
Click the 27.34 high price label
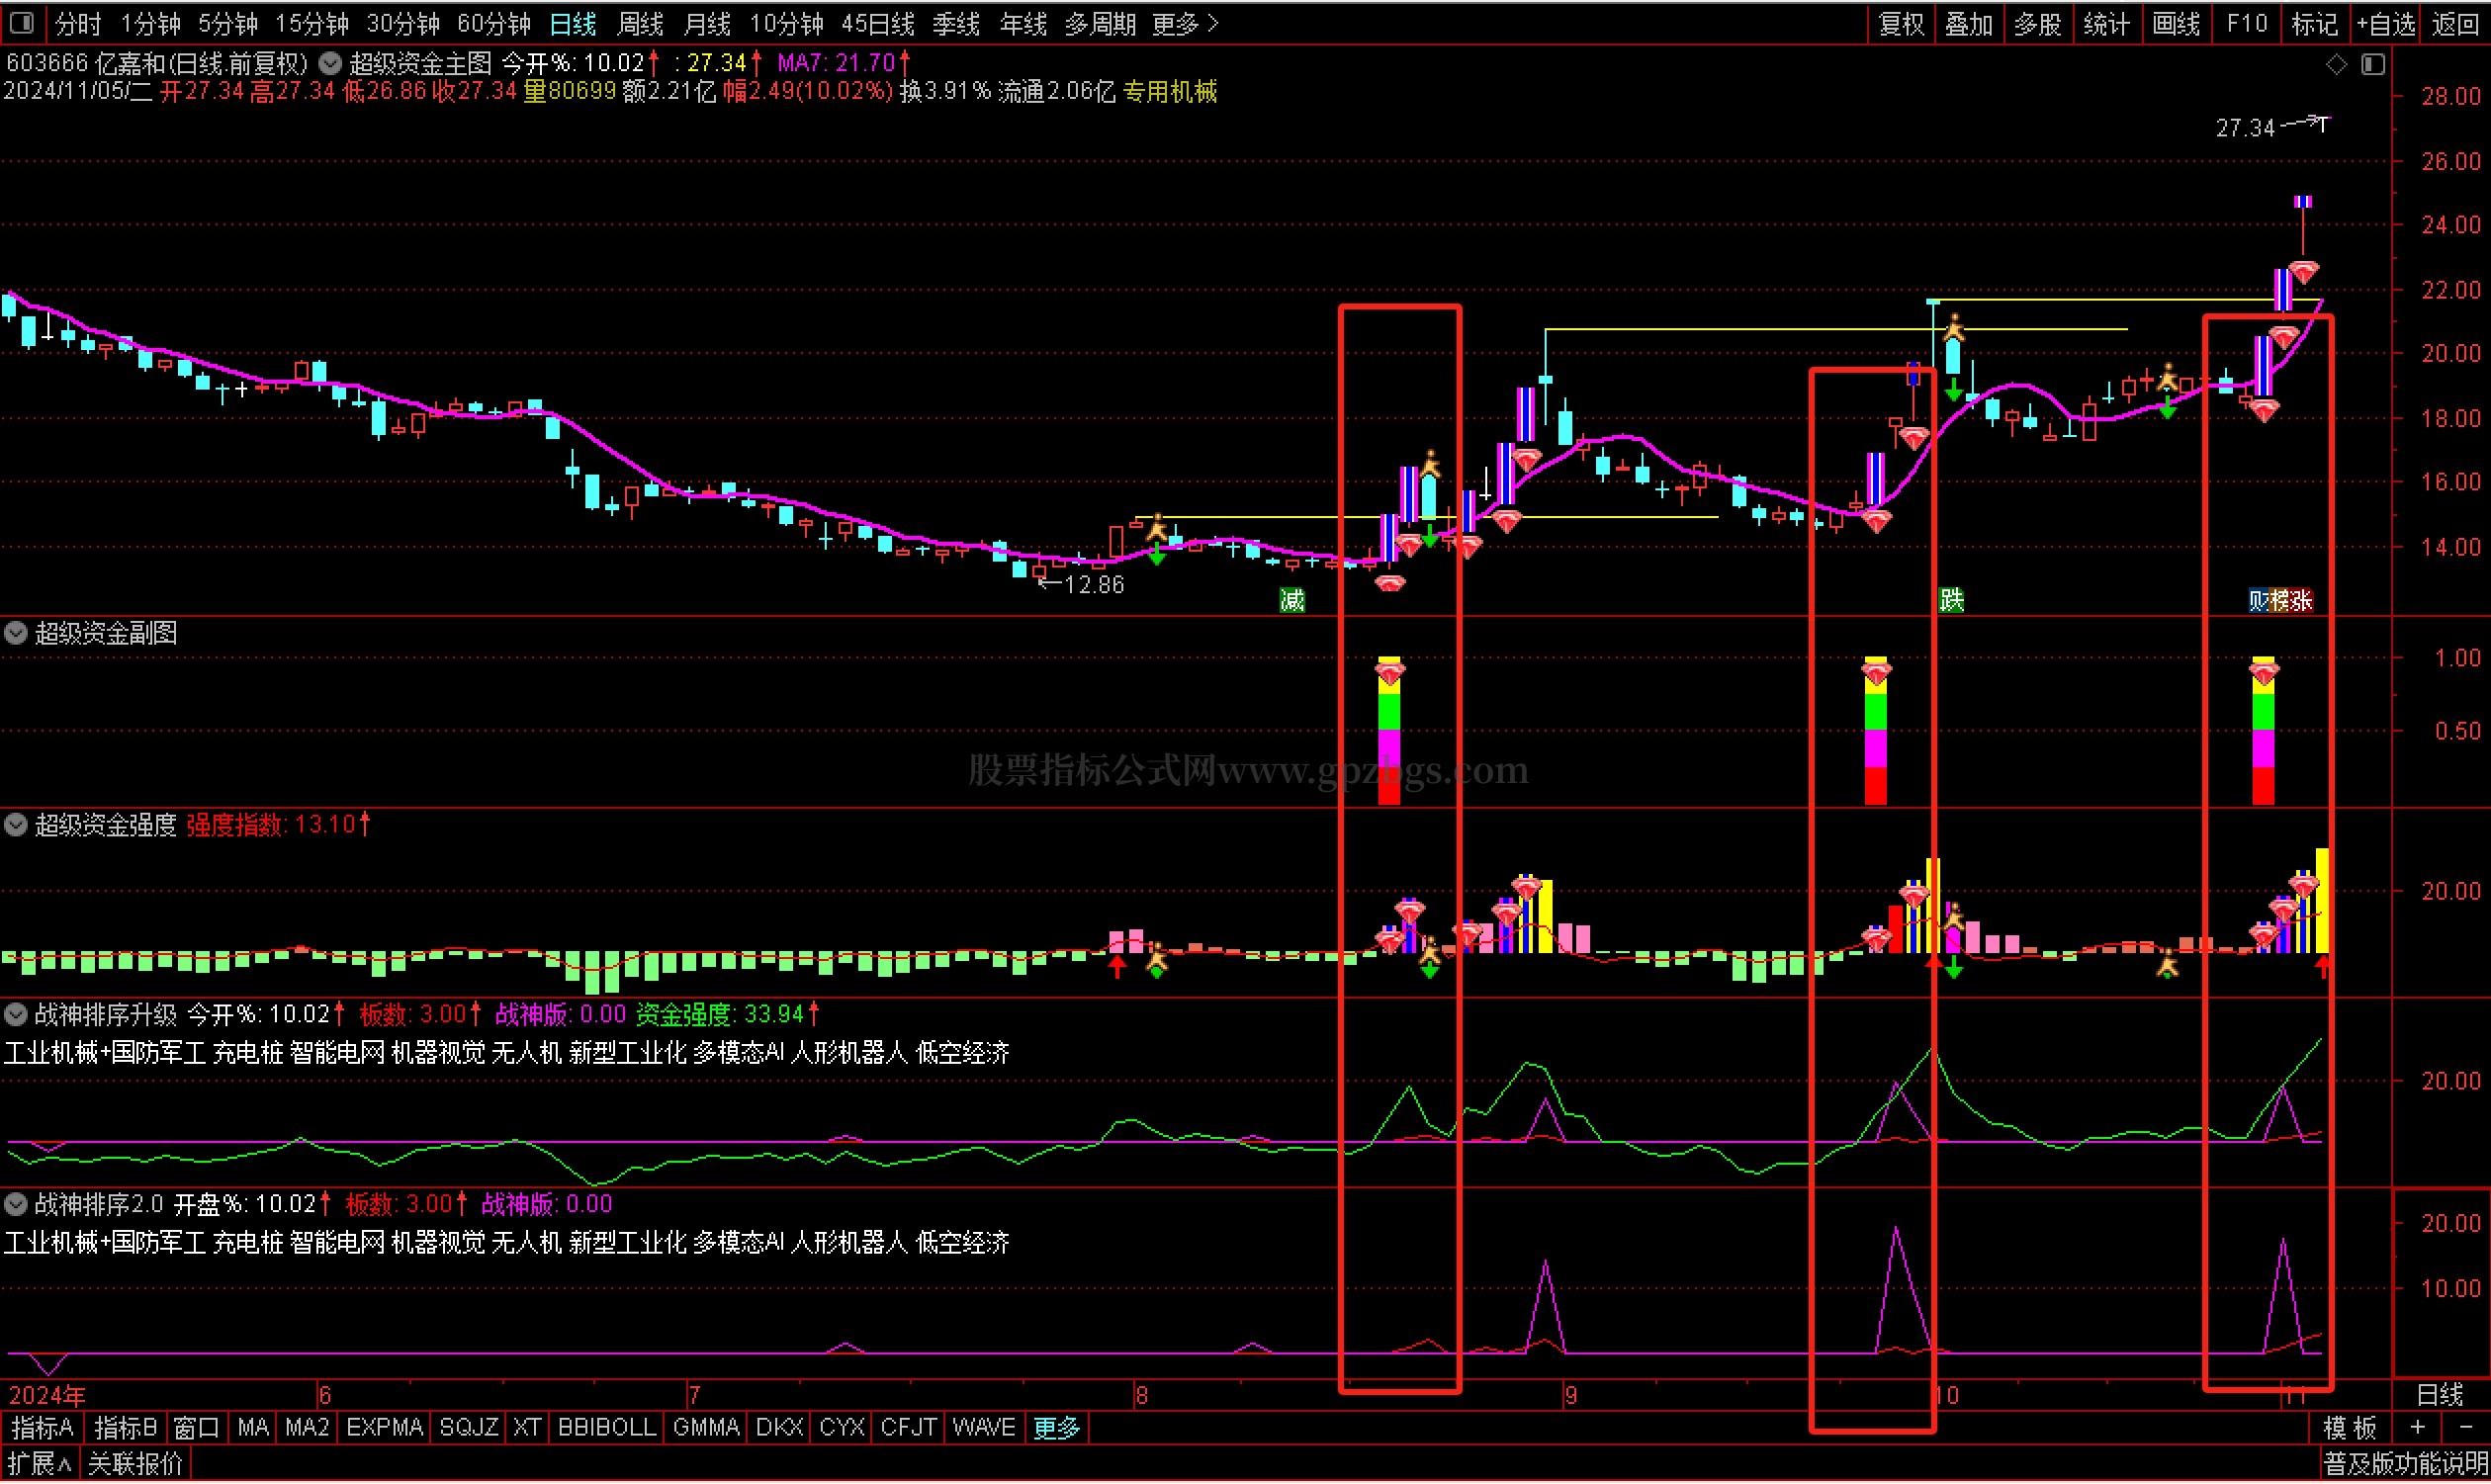[2244, 128]
